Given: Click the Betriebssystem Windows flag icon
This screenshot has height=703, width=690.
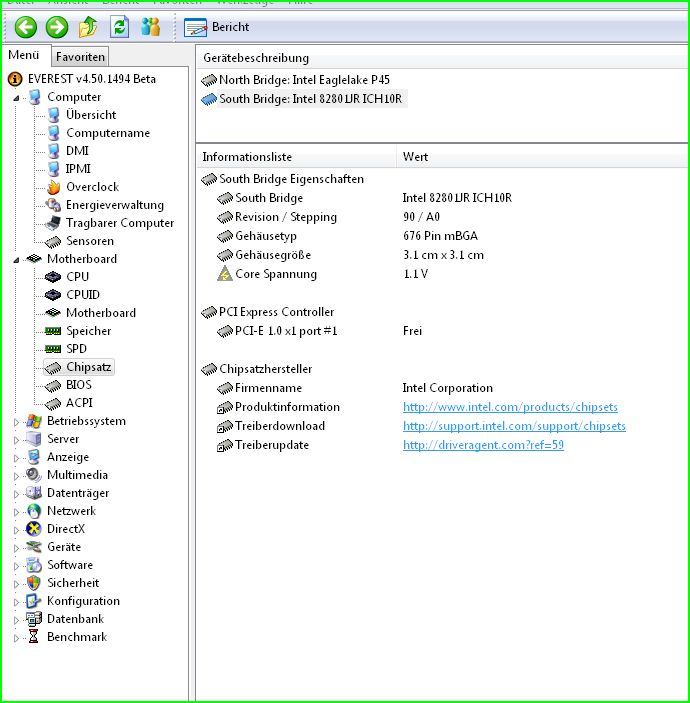Looking at the screenshot, I should [34, 421].
